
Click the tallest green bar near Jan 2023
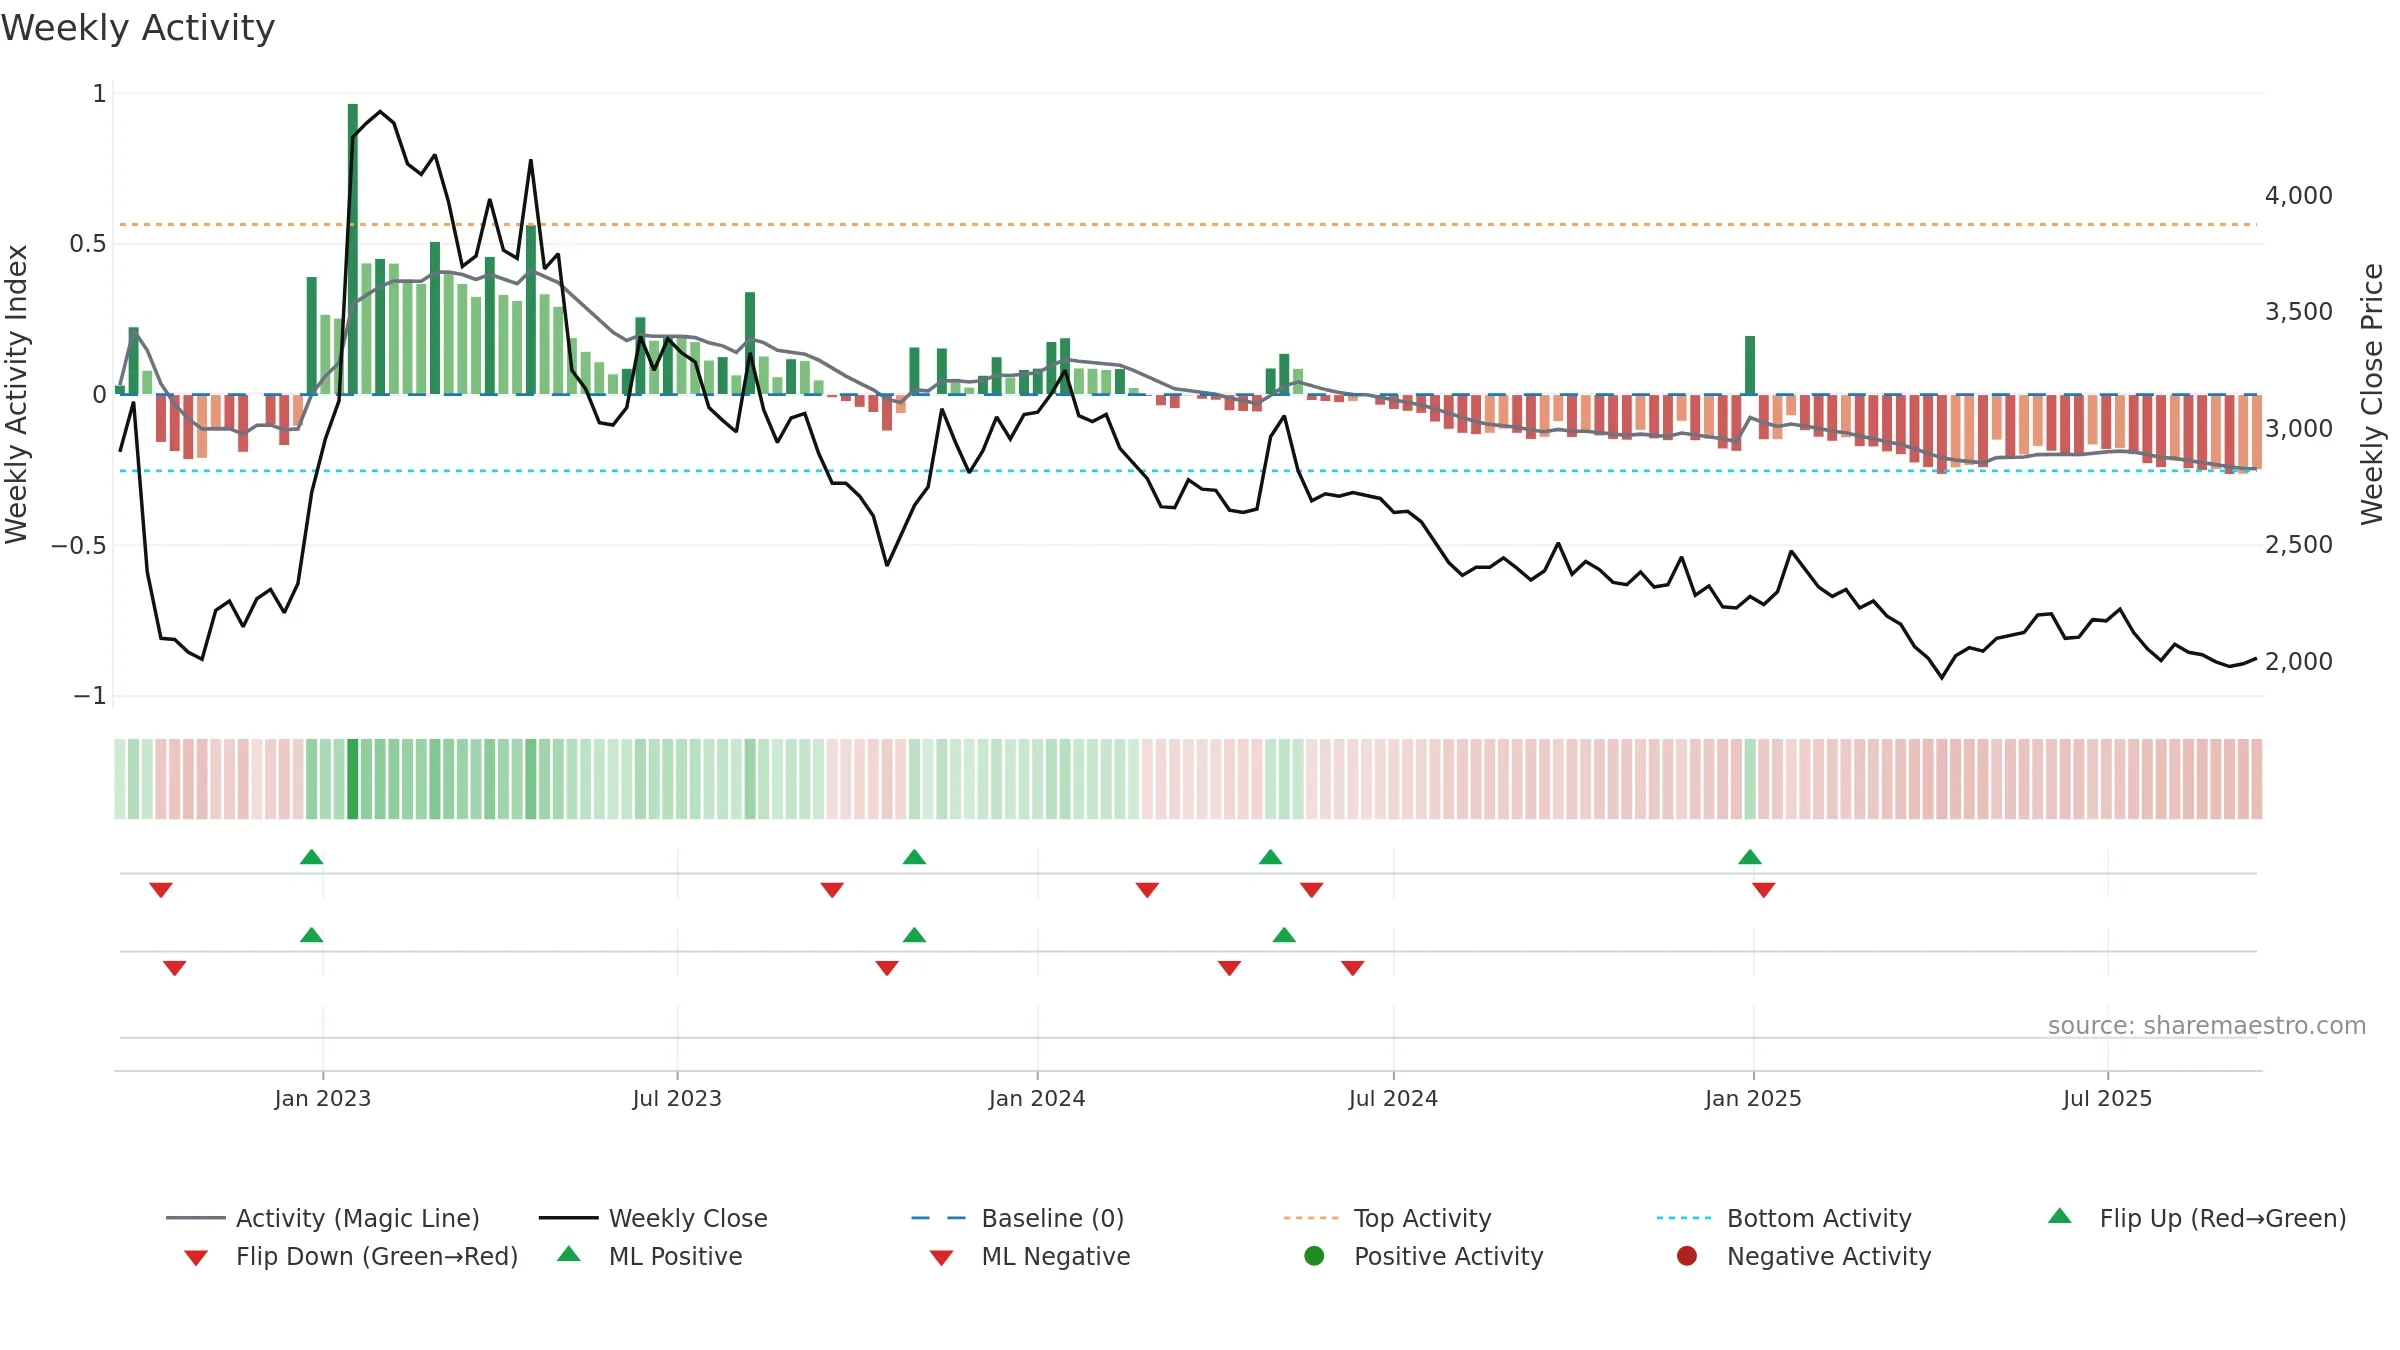coord(353,249)
